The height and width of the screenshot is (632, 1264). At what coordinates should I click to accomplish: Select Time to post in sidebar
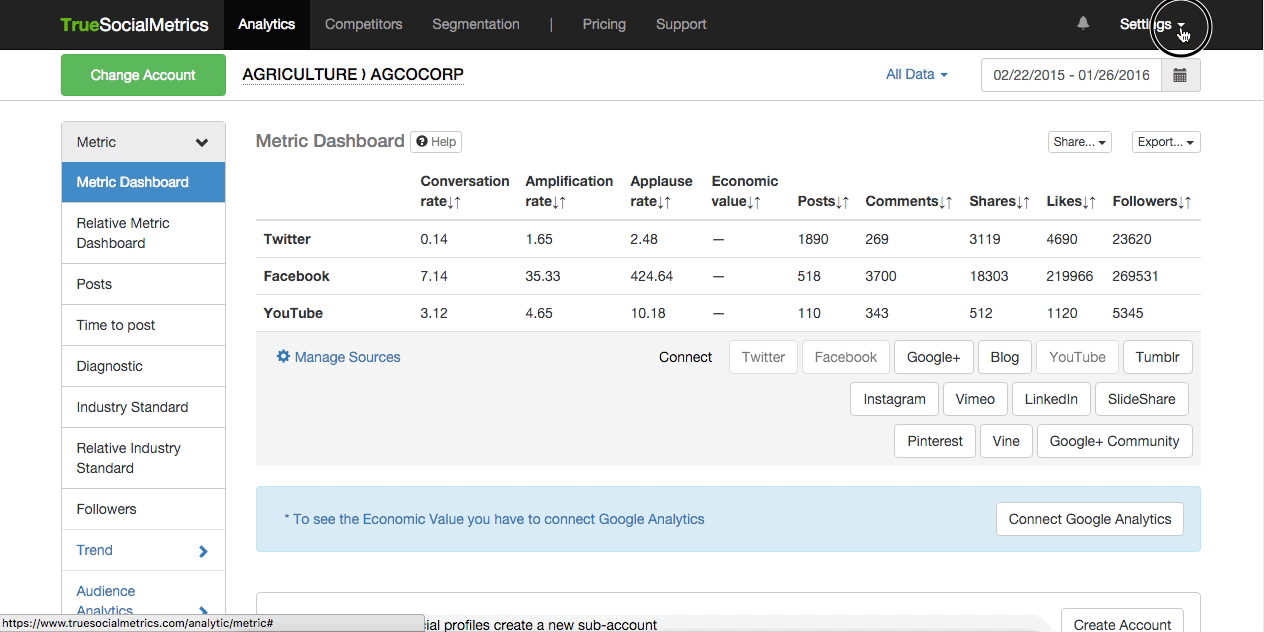tap(116, 325)
